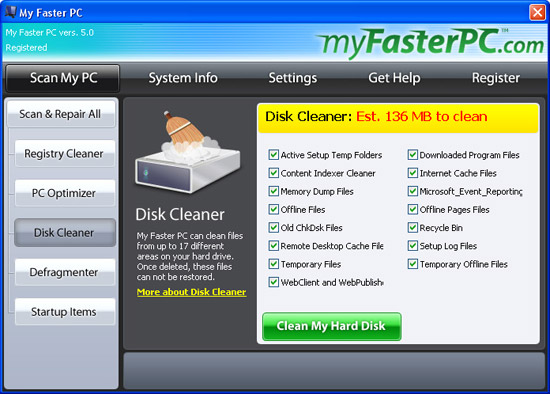
Task: Toggle the Recycle Bin checkbox
Action: pos(412,228)
